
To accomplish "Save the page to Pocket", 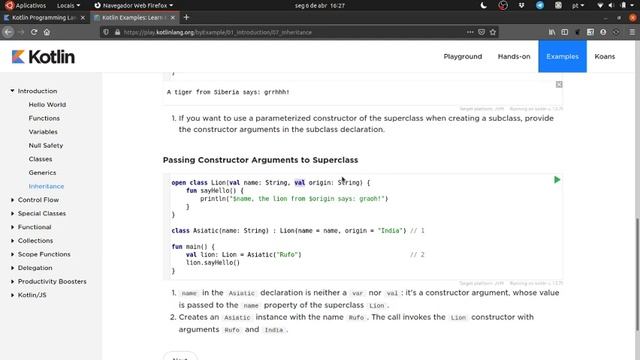I will [482, 32].
